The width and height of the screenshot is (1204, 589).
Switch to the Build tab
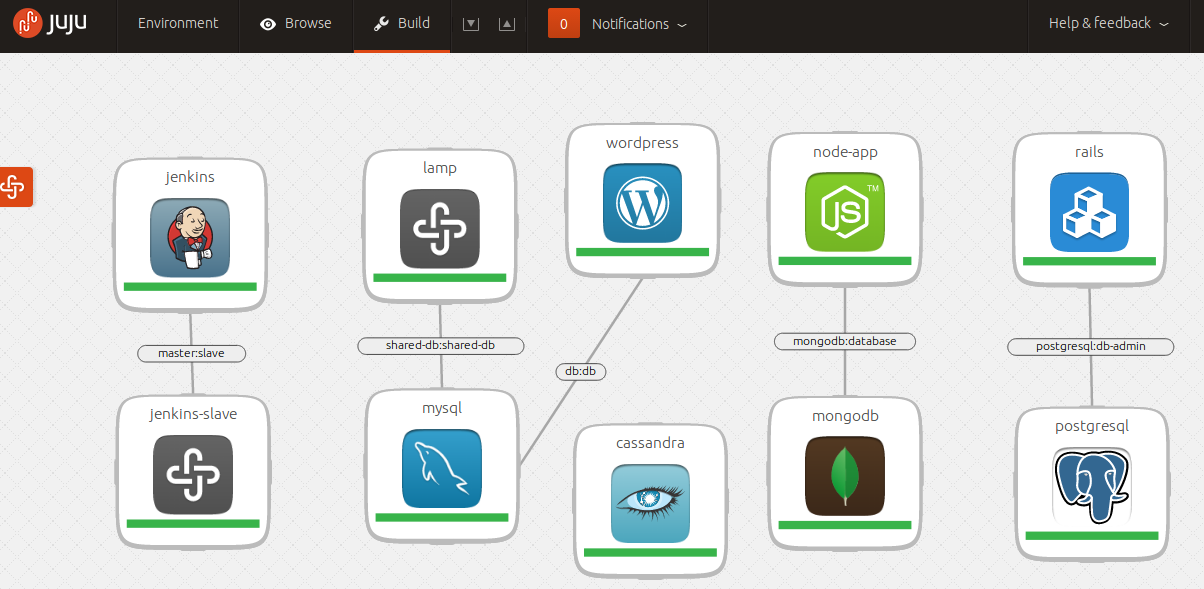click(x=402, y=23)
